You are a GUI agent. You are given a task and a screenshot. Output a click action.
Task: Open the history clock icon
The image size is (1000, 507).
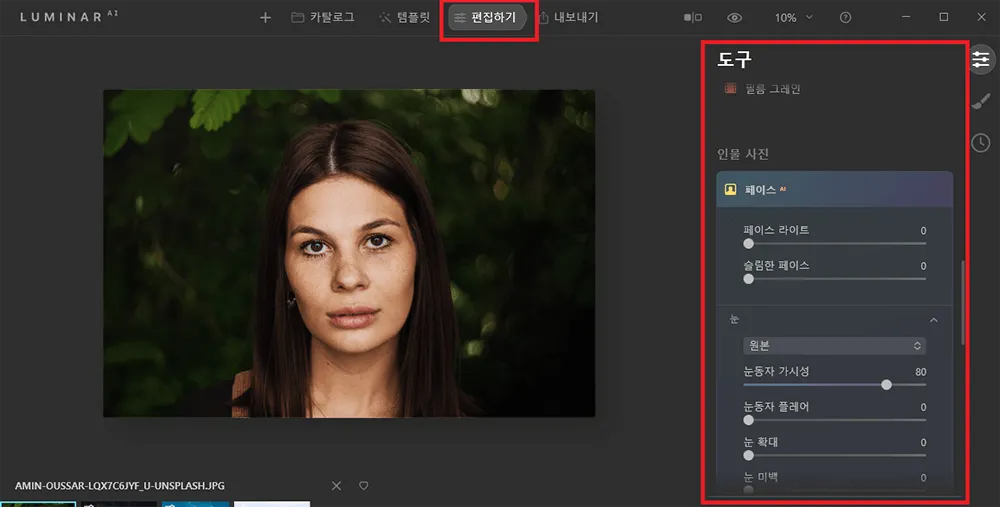[980, 143]
